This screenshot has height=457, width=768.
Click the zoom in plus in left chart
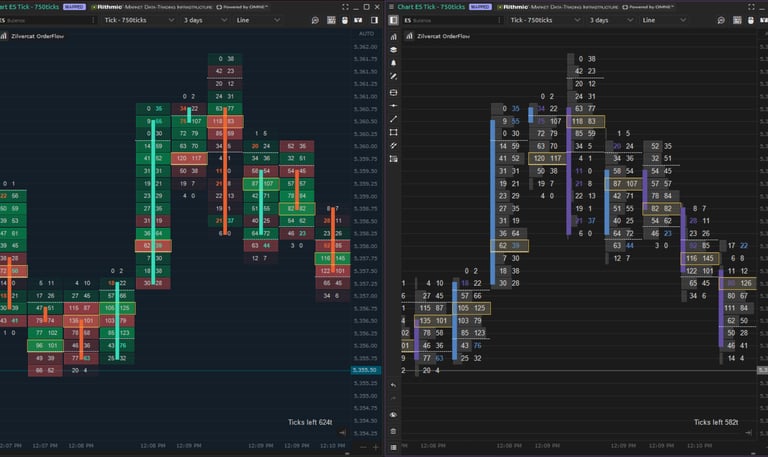[376, 447]
